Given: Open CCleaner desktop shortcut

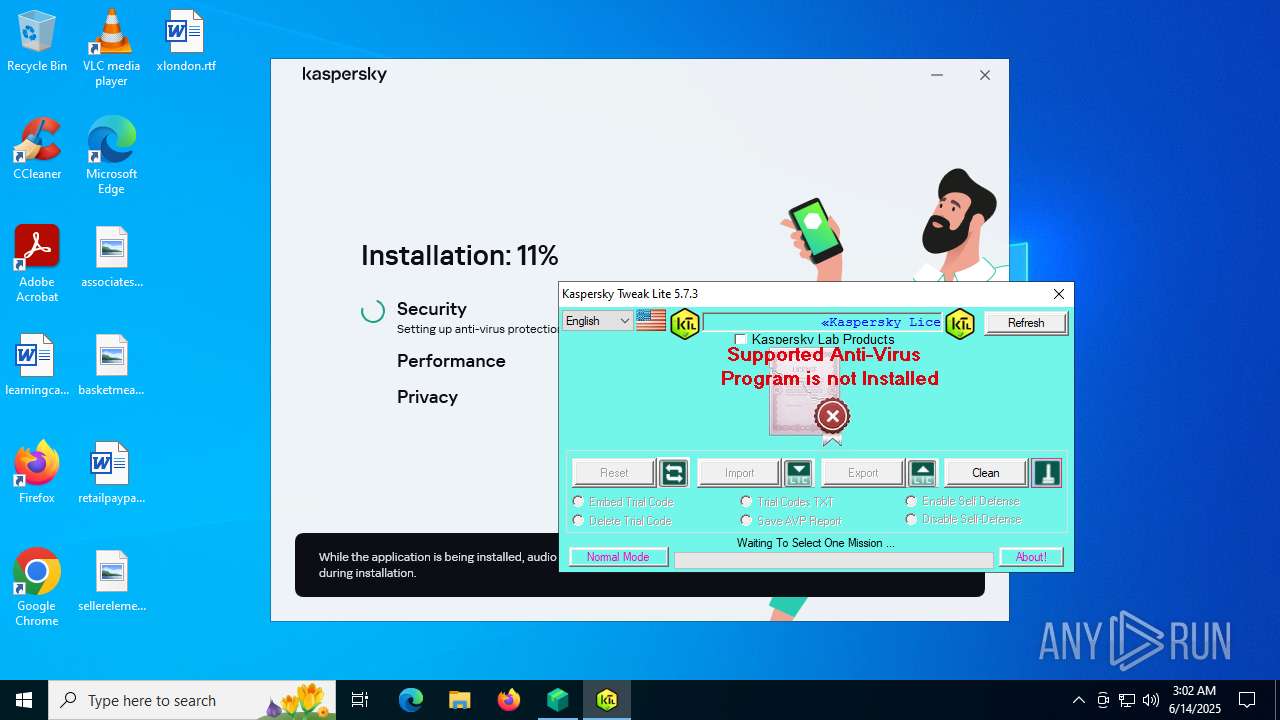Looking at the screenshot, I should point(37,149).
